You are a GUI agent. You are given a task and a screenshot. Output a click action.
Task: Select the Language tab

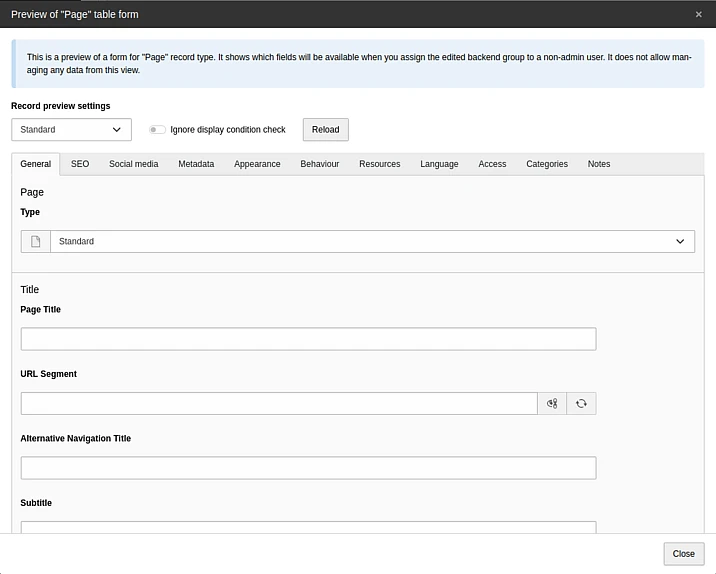[x=439, y=164]
